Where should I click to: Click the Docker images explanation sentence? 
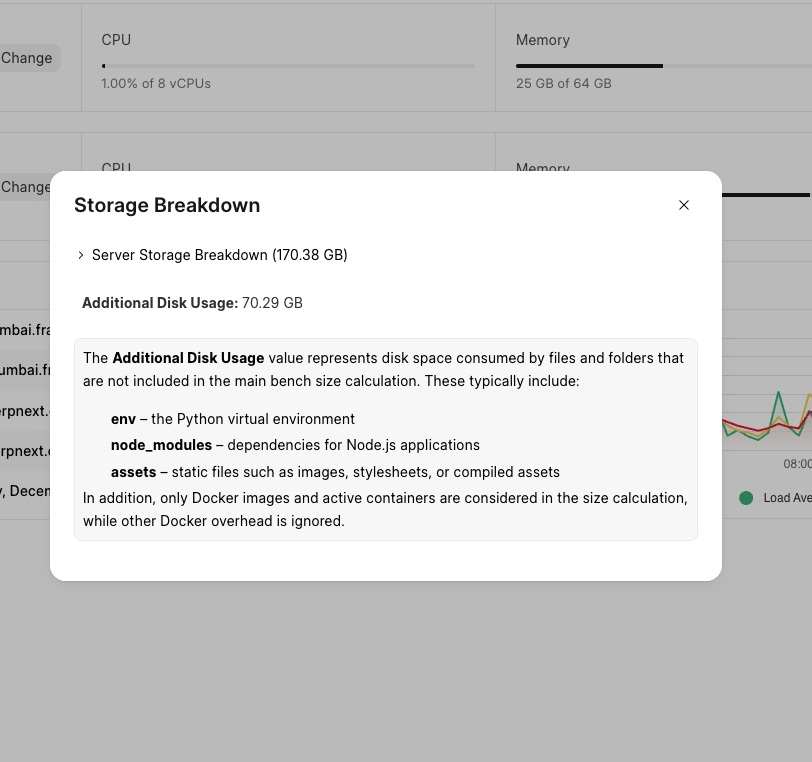384,509
